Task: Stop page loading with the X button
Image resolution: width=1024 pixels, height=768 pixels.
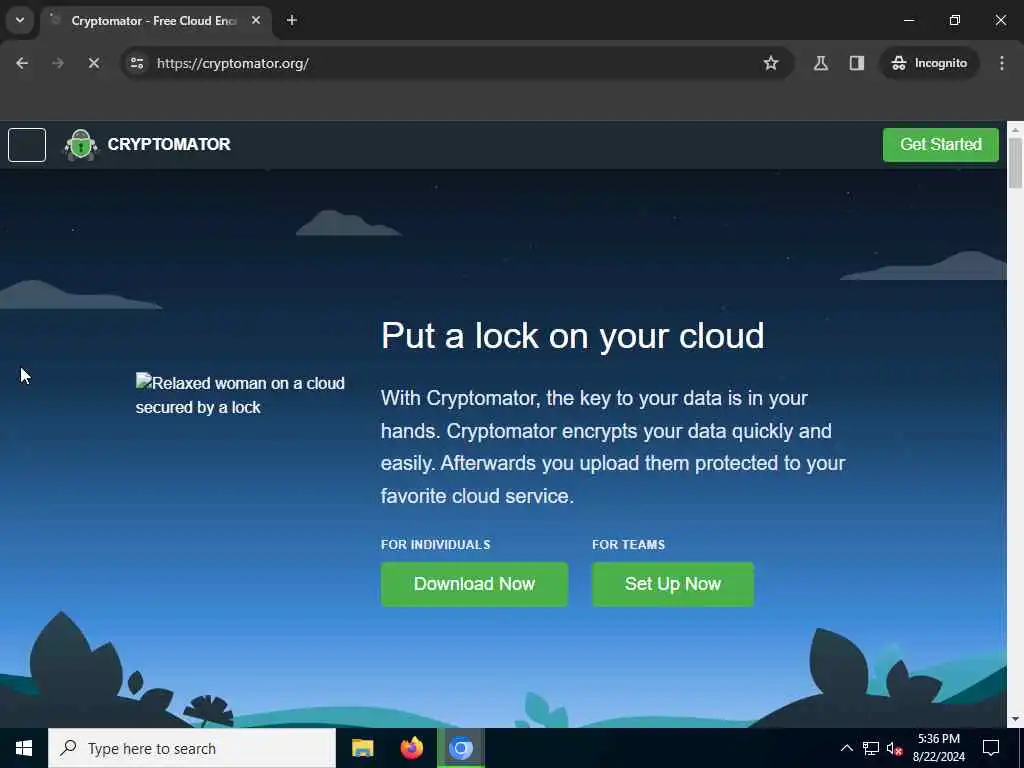Action: (93, 63)
